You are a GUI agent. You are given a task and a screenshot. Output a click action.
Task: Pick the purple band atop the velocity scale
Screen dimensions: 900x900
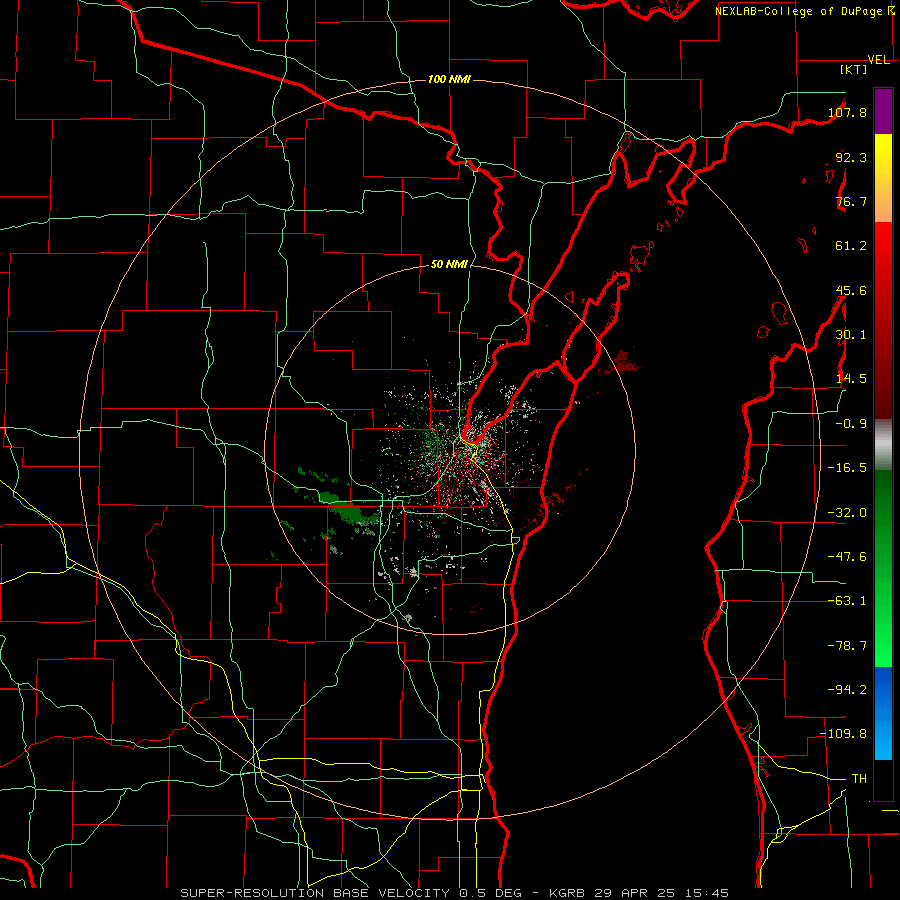tap(883, 111)
